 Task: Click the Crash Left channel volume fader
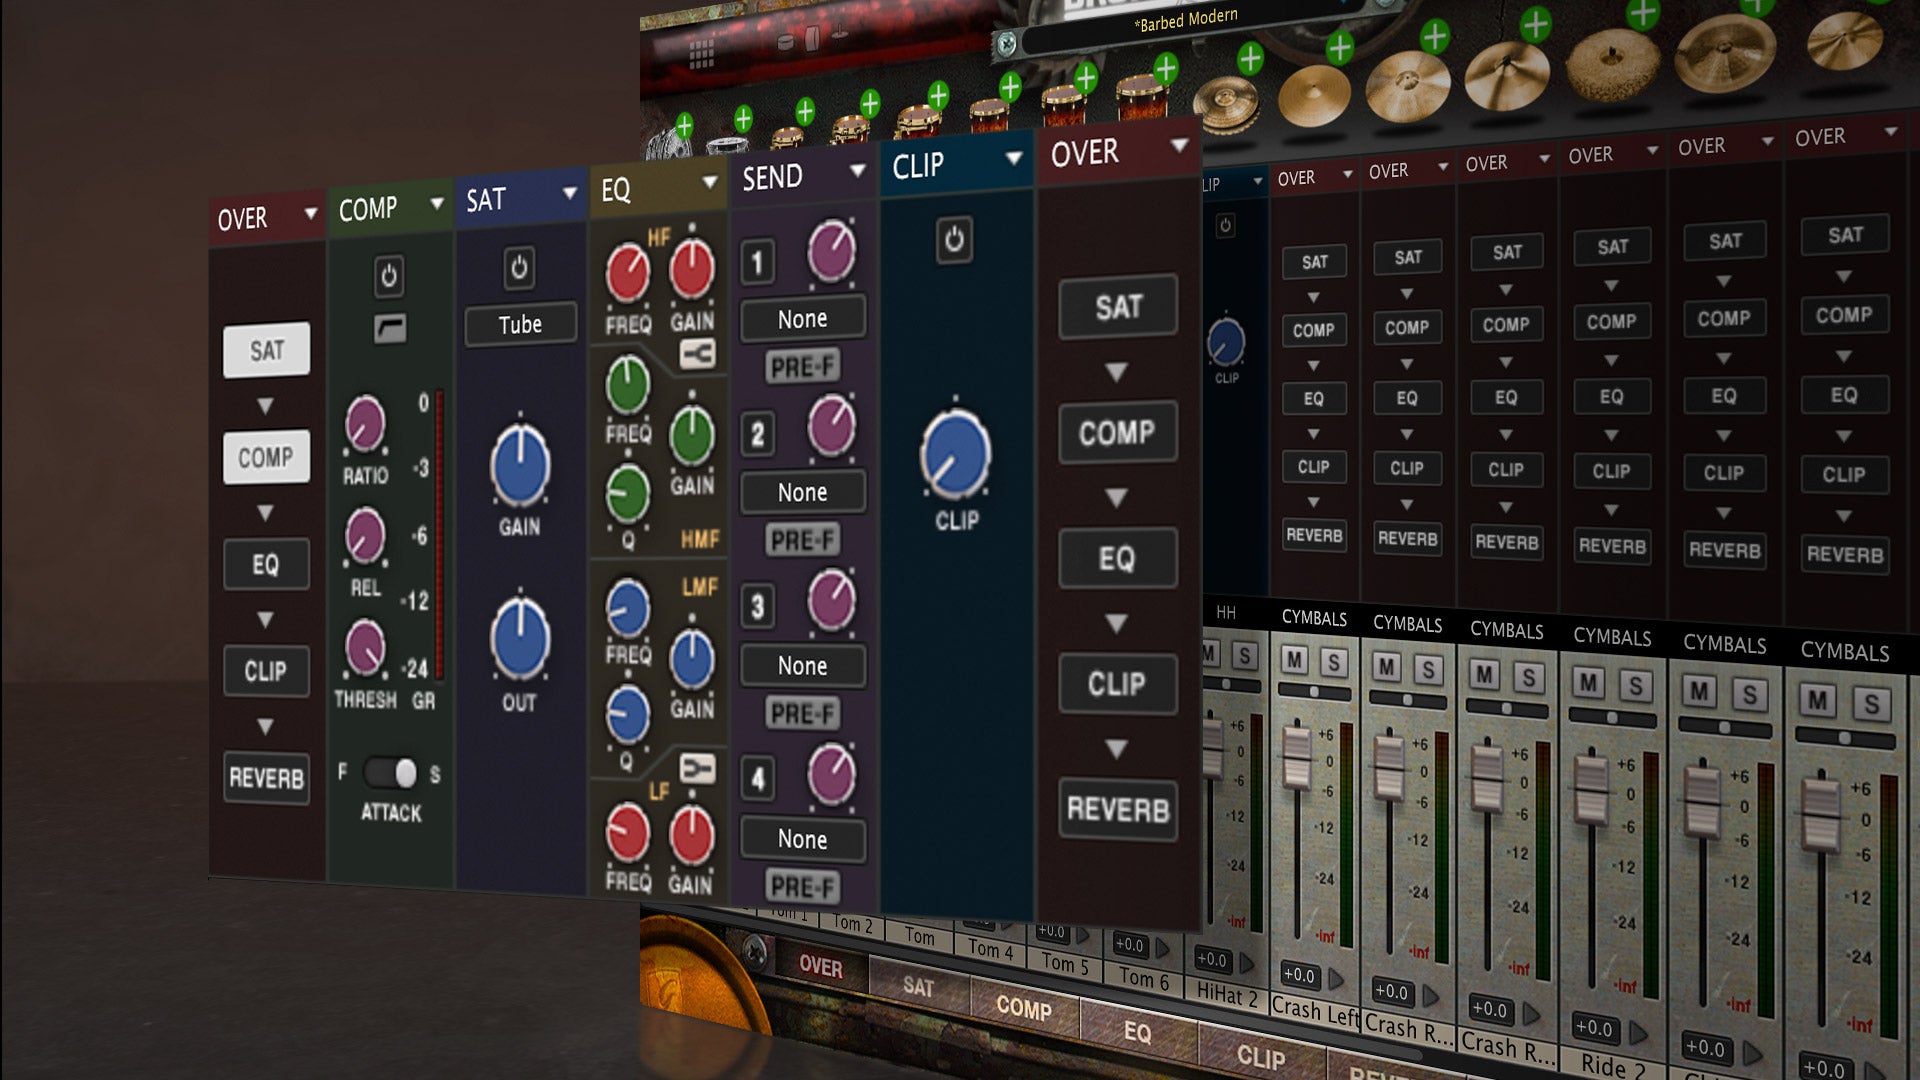click(1297, 757)
